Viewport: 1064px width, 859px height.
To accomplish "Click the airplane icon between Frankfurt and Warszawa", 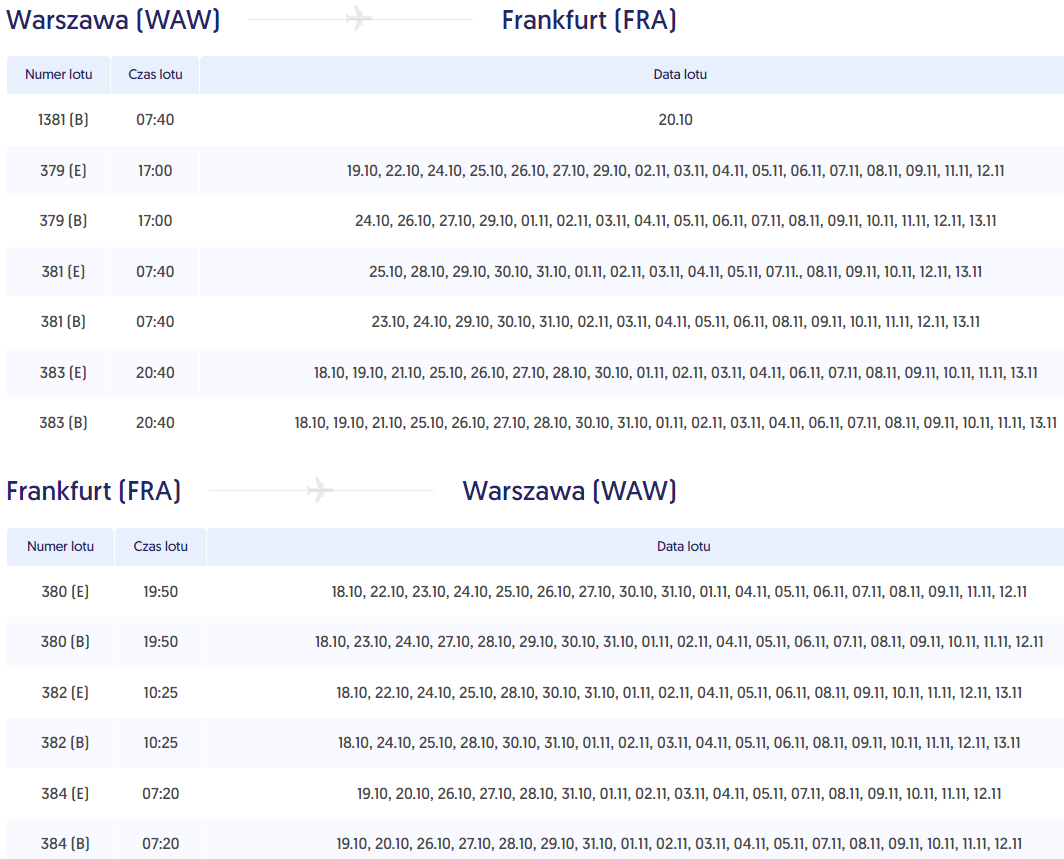I will (x=320, y=490).
